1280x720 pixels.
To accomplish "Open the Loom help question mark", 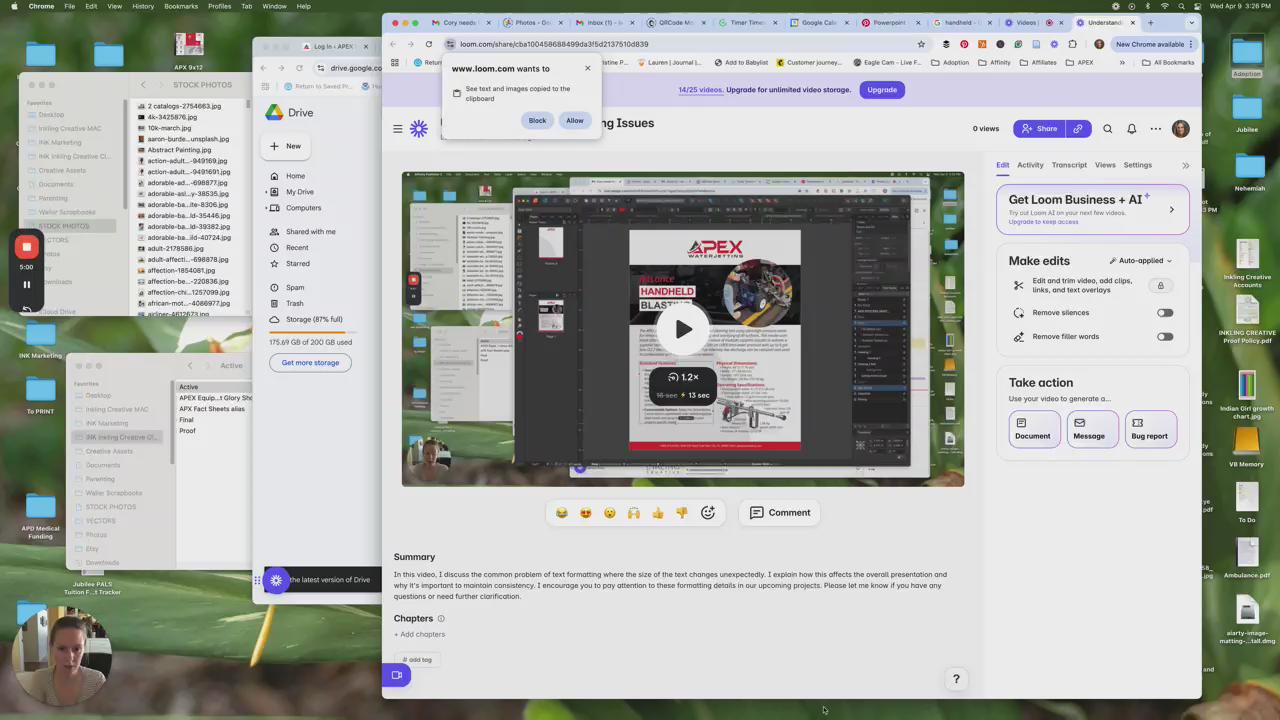I will [x=956, y=679].
